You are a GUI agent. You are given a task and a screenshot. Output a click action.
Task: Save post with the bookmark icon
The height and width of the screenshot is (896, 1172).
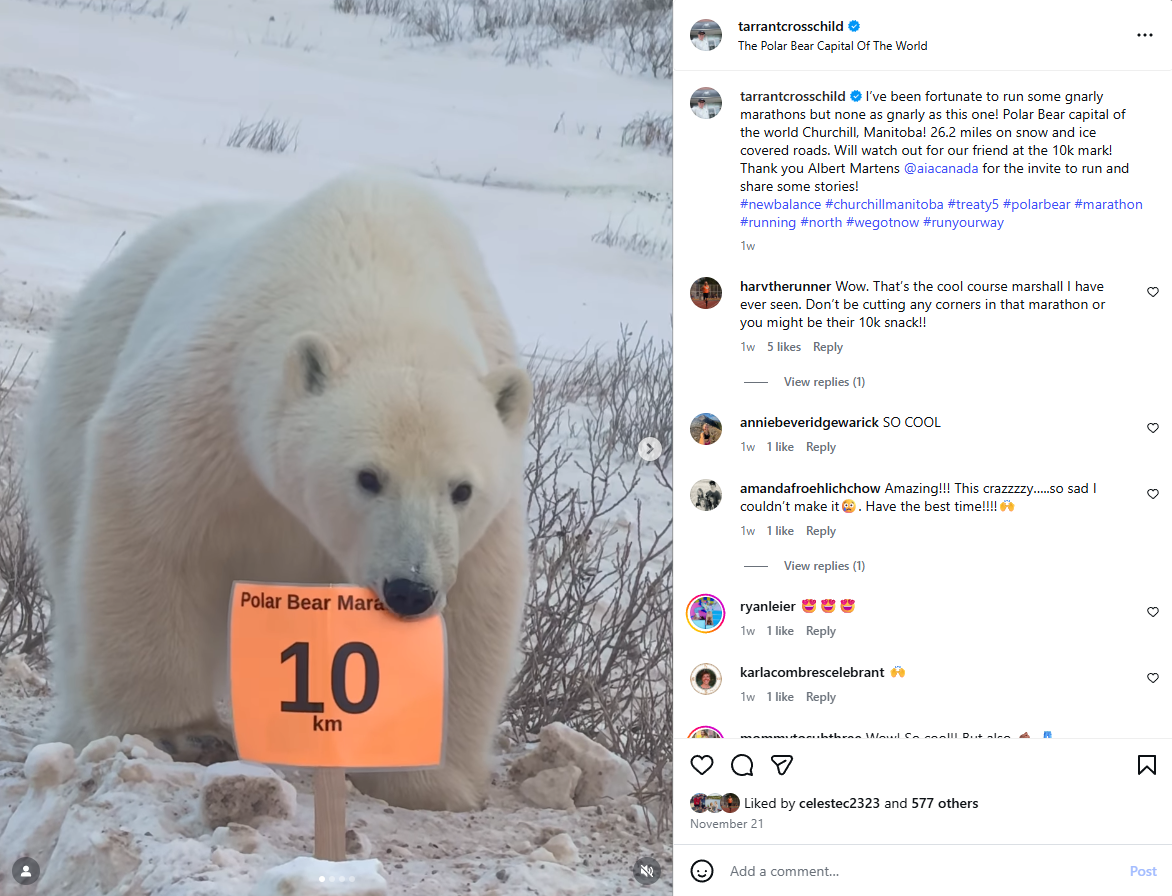[1147, 765]
